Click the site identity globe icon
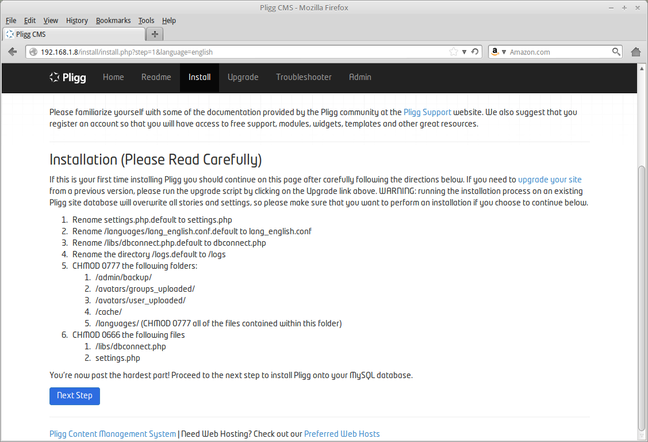Screen dimensions: 648x442 pyautogui.click(x=33, y=52)
